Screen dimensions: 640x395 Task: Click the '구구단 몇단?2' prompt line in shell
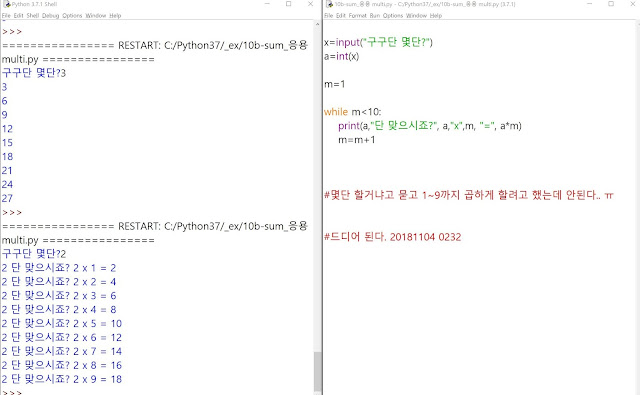pyautogui.click(x=33, y=254)
